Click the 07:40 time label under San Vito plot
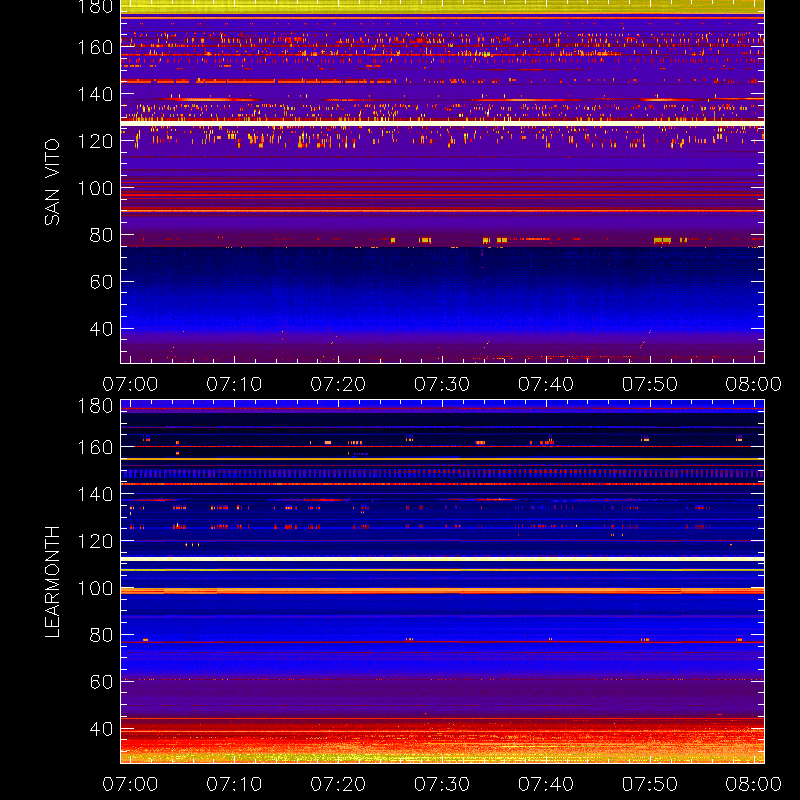800x800 pixels. tap(546, 384)
